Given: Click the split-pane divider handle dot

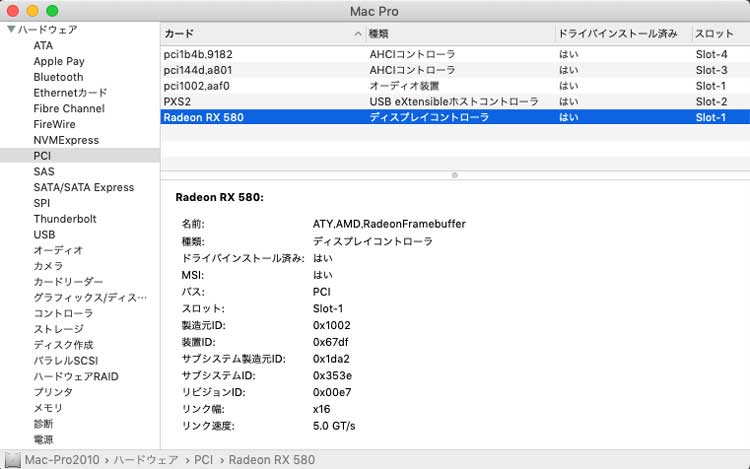Looking at the screenshot, I should click(x=455, y=175).
